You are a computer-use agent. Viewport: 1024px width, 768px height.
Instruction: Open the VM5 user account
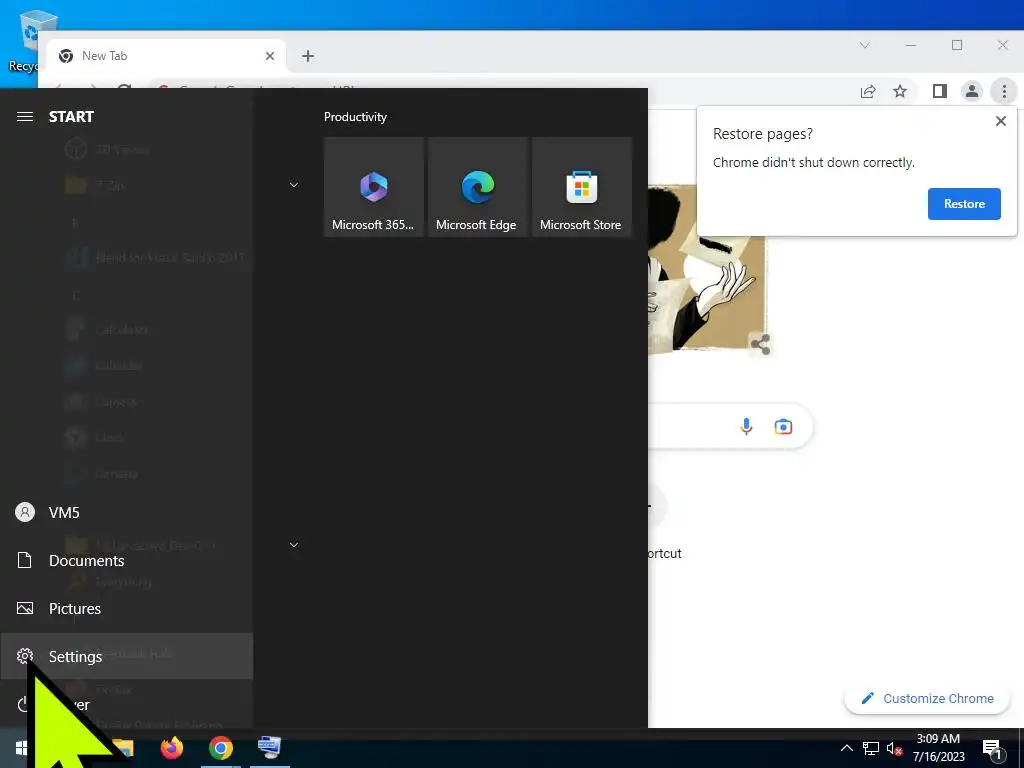pyautogui.click(x=126, y=513)
